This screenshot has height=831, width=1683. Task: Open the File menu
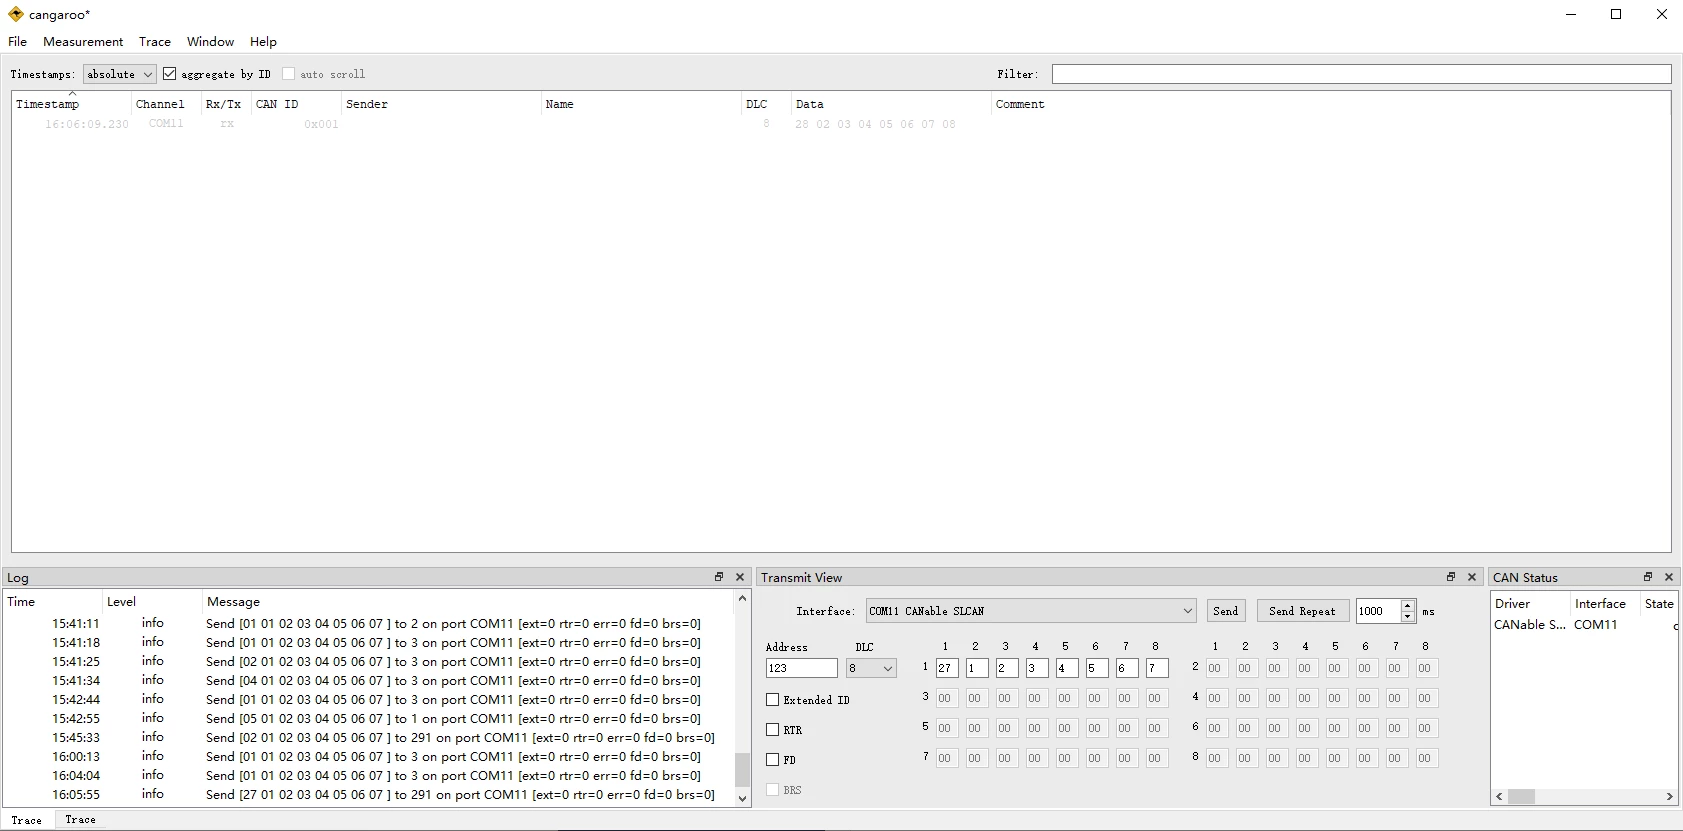click(x=17, y=42)
